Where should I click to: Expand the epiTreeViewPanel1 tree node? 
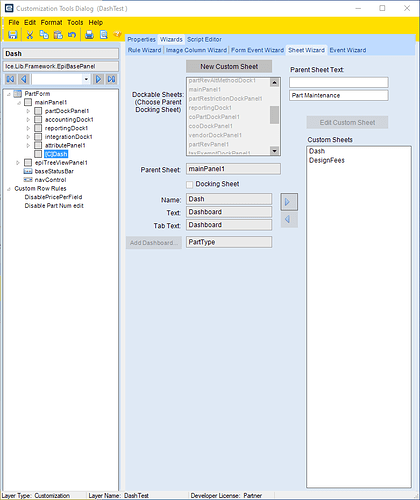pyautogui.click(x=18, y=163)
